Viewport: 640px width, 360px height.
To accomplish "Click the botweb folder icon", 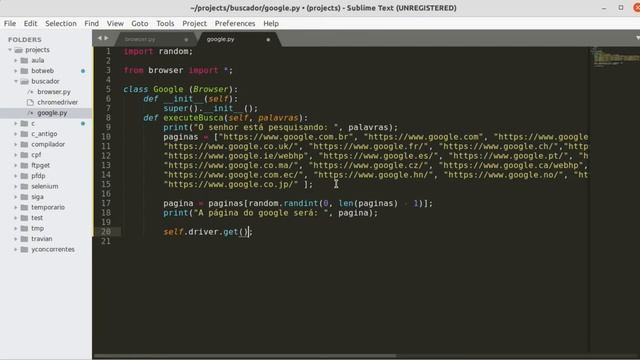I will tap(24, 71).
